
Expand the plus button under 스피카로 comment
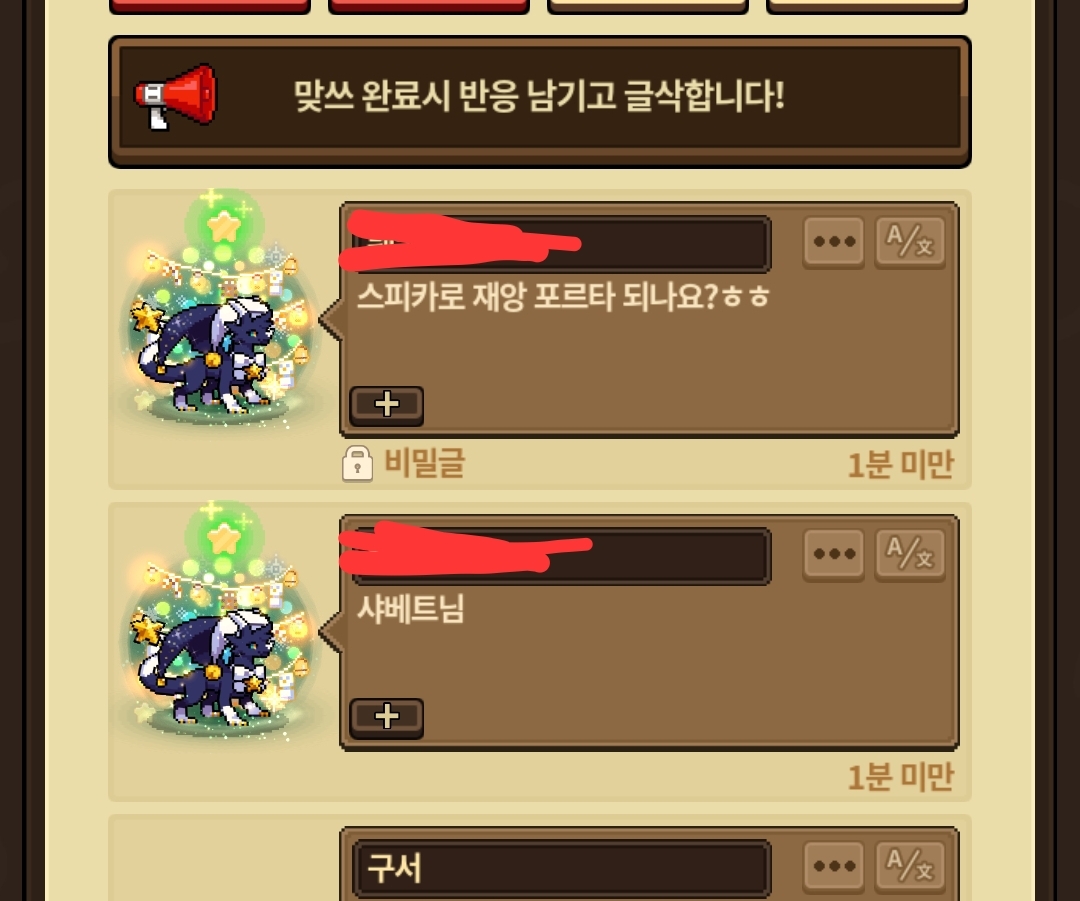(386, 405)
